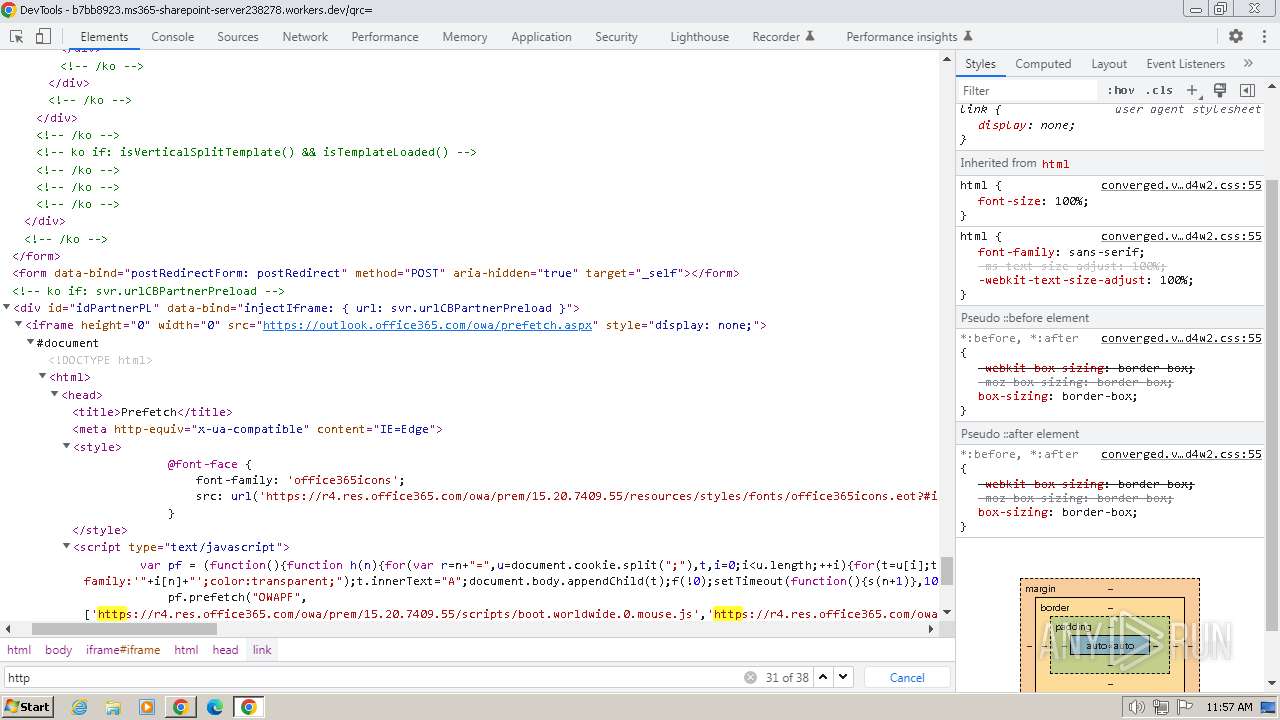Image resolution: width=1280 pixels, height=720 pixels.
Task: Toggle the :hov element state panel
Action: (x=1121, y=90)
